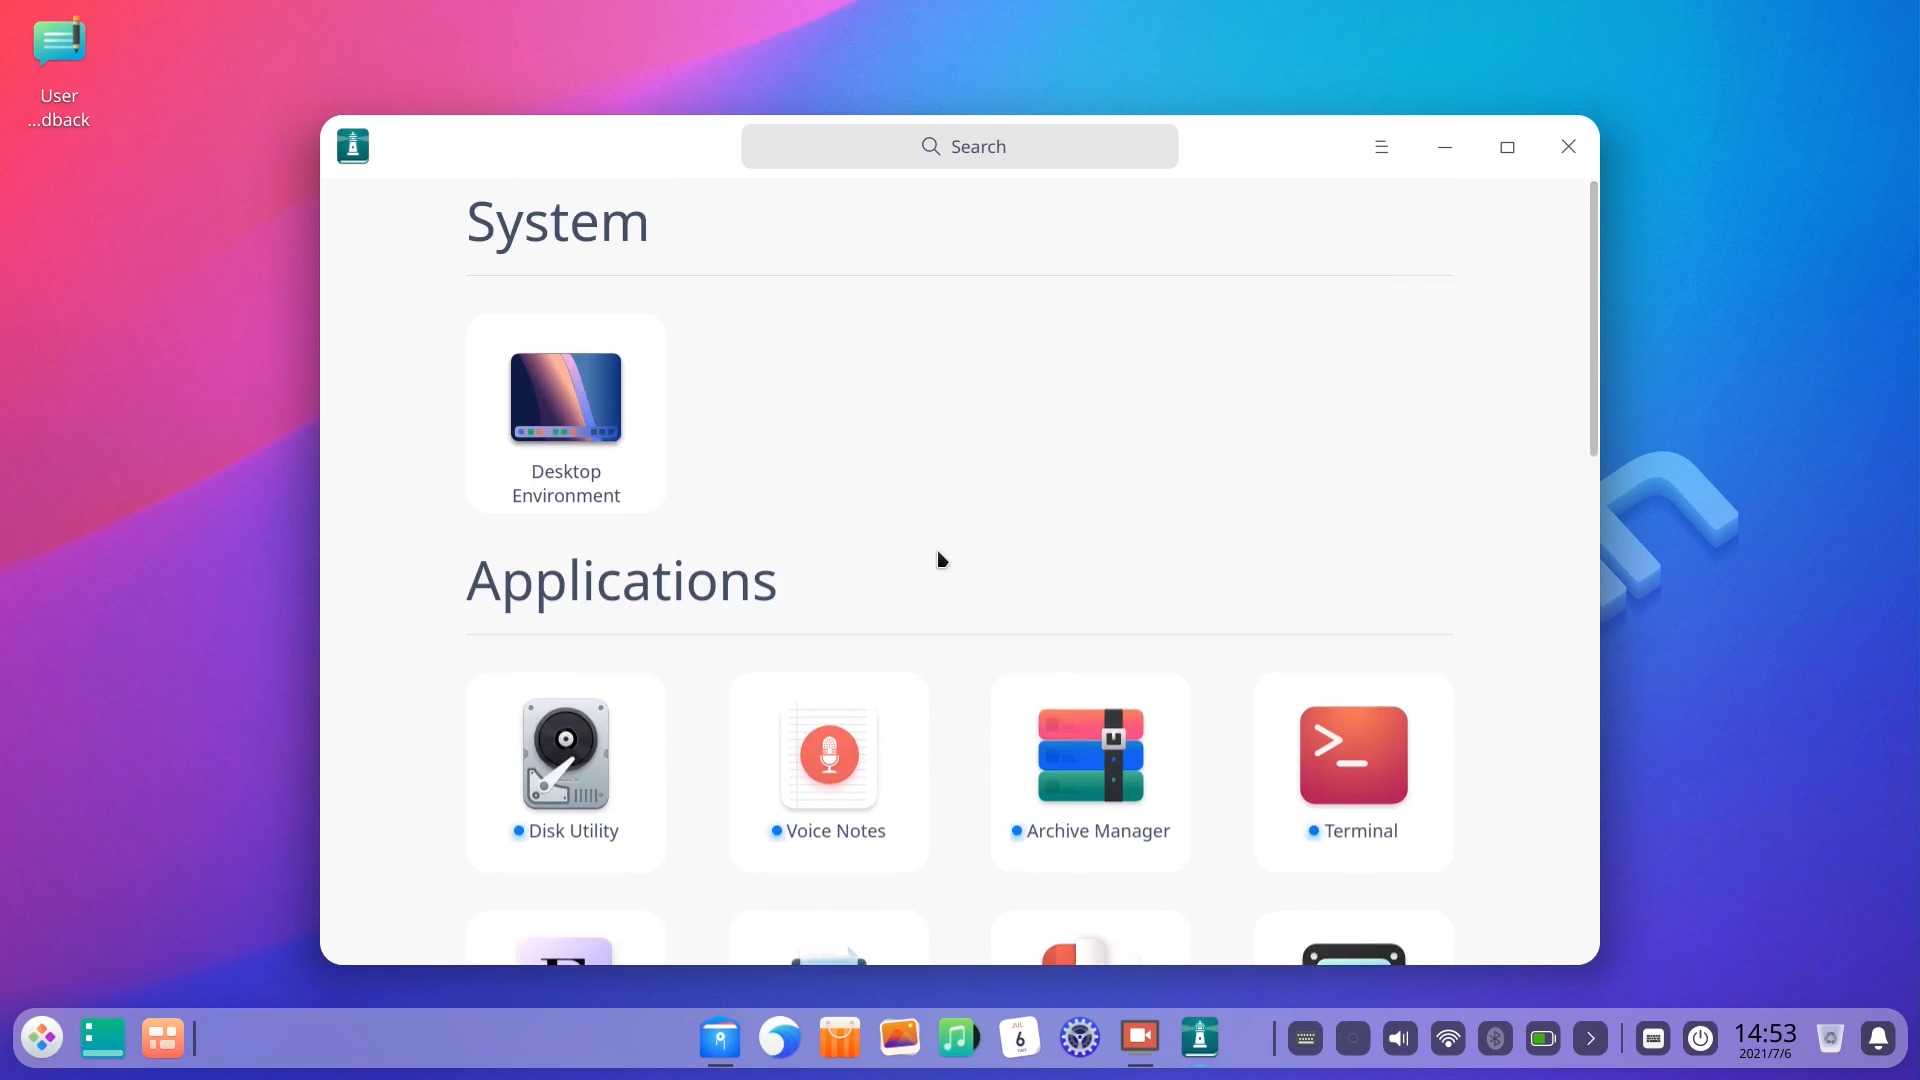The width and height of the screenshot is (1920, 1080).
Task: Open the Disk Utility manual
Action: point(566,771)
